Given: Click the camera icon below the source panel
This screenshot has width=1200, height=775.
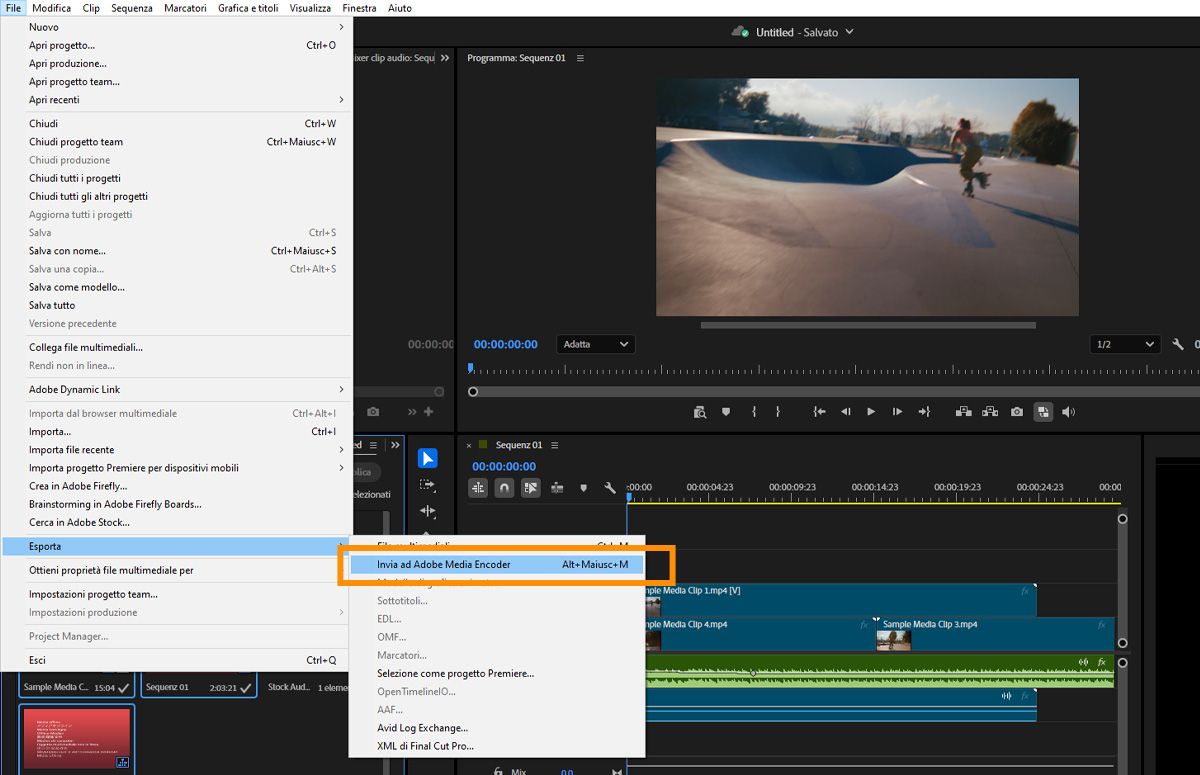Looking at the screenshot, I should (373, 412).
